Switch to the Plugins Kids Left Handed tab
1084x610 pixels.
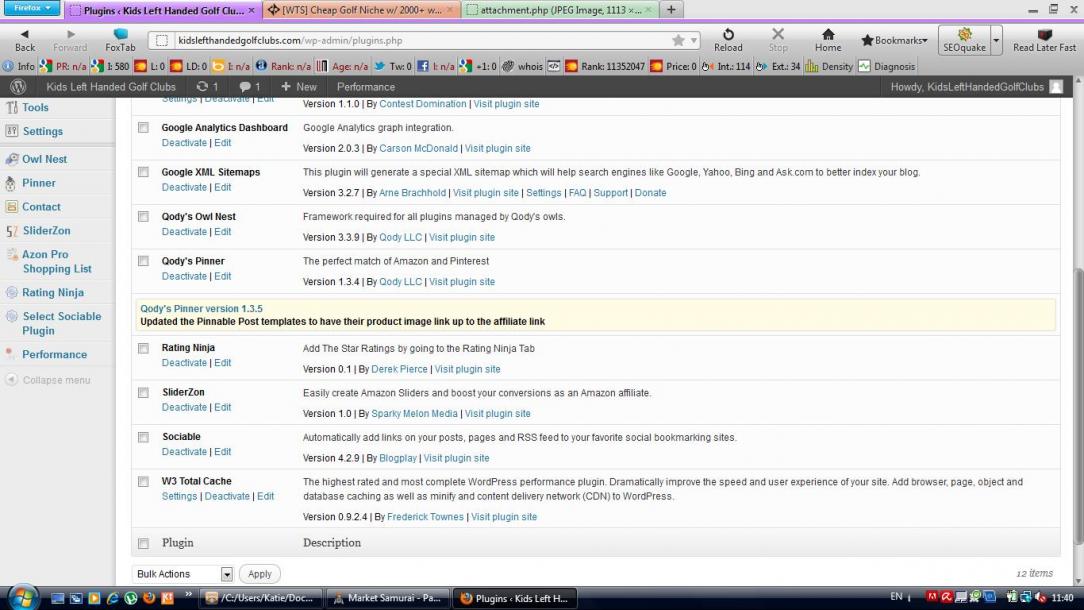(x=163, y=10)
